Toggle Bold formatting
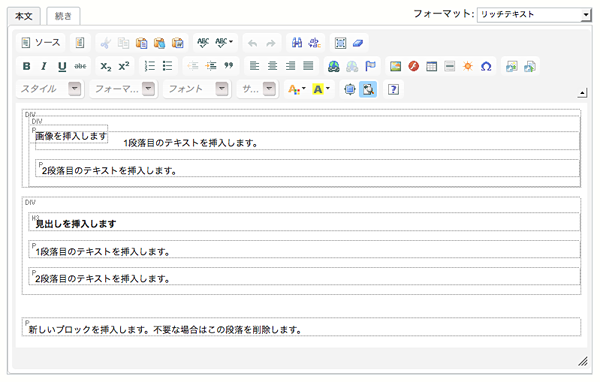Viewport: 600px width, 382px height. tap(26, 66)
